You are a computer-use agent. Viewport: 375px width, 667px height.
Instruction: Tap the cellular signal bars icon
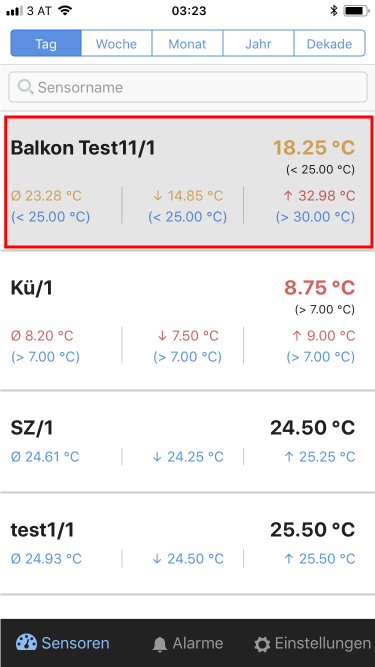point(15,11)
